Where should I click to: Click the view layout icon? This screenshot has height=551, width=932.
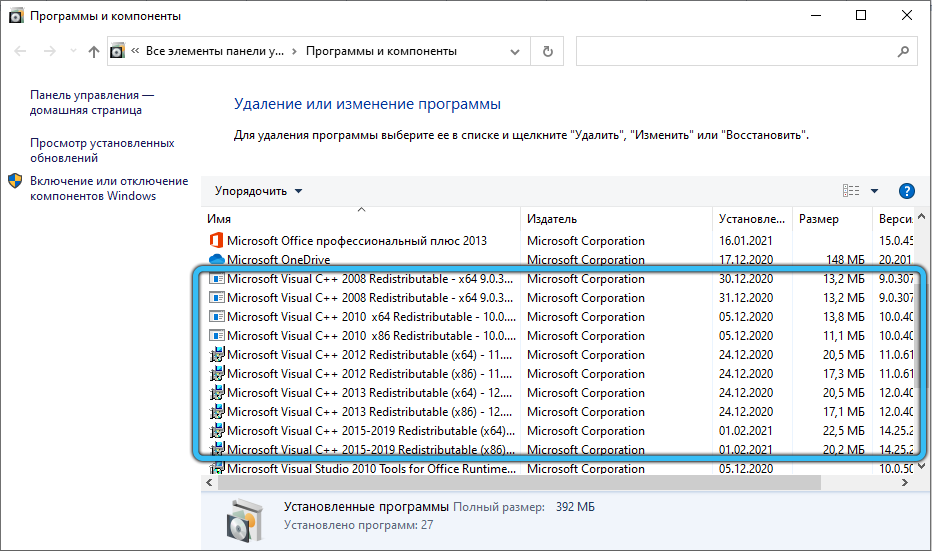(851, 191)
